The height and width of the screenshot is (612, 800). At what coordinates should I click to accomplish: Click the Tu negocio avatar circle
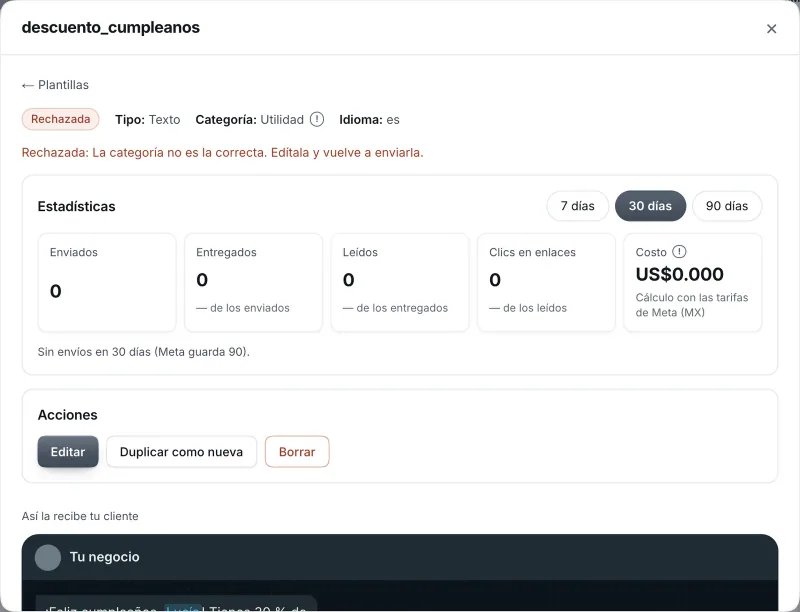[48, 557]
